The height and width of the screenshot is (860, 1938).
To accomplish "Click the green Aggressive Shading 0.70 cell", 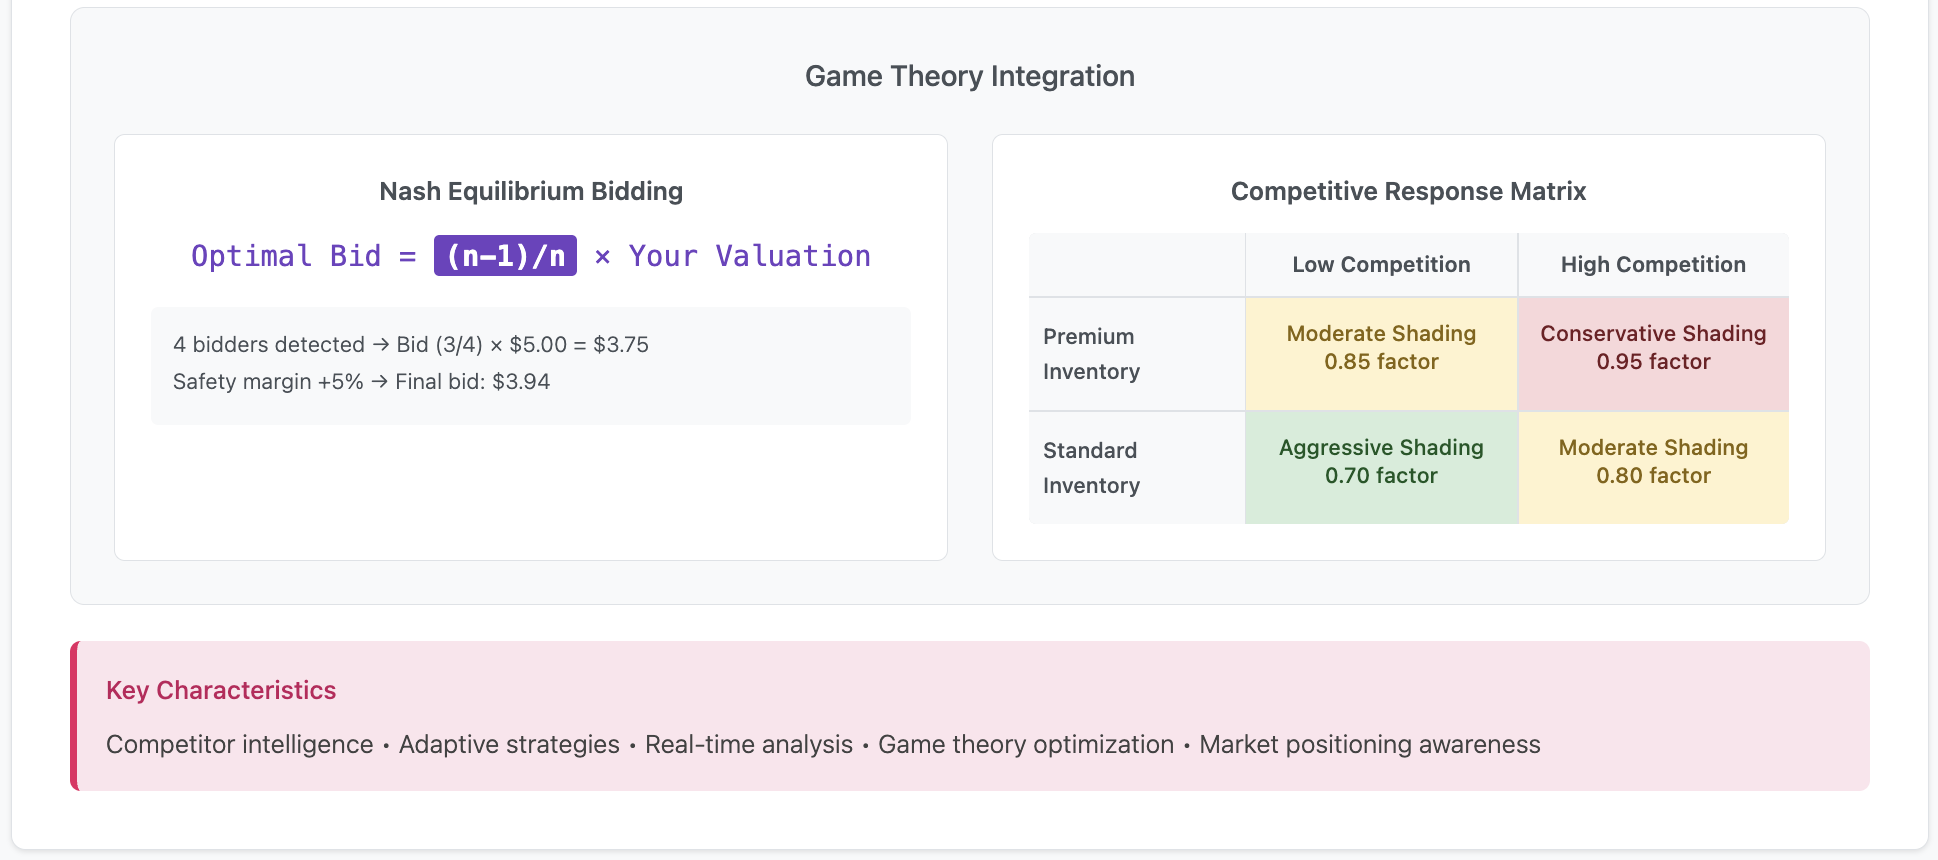I will [1381, 462].
